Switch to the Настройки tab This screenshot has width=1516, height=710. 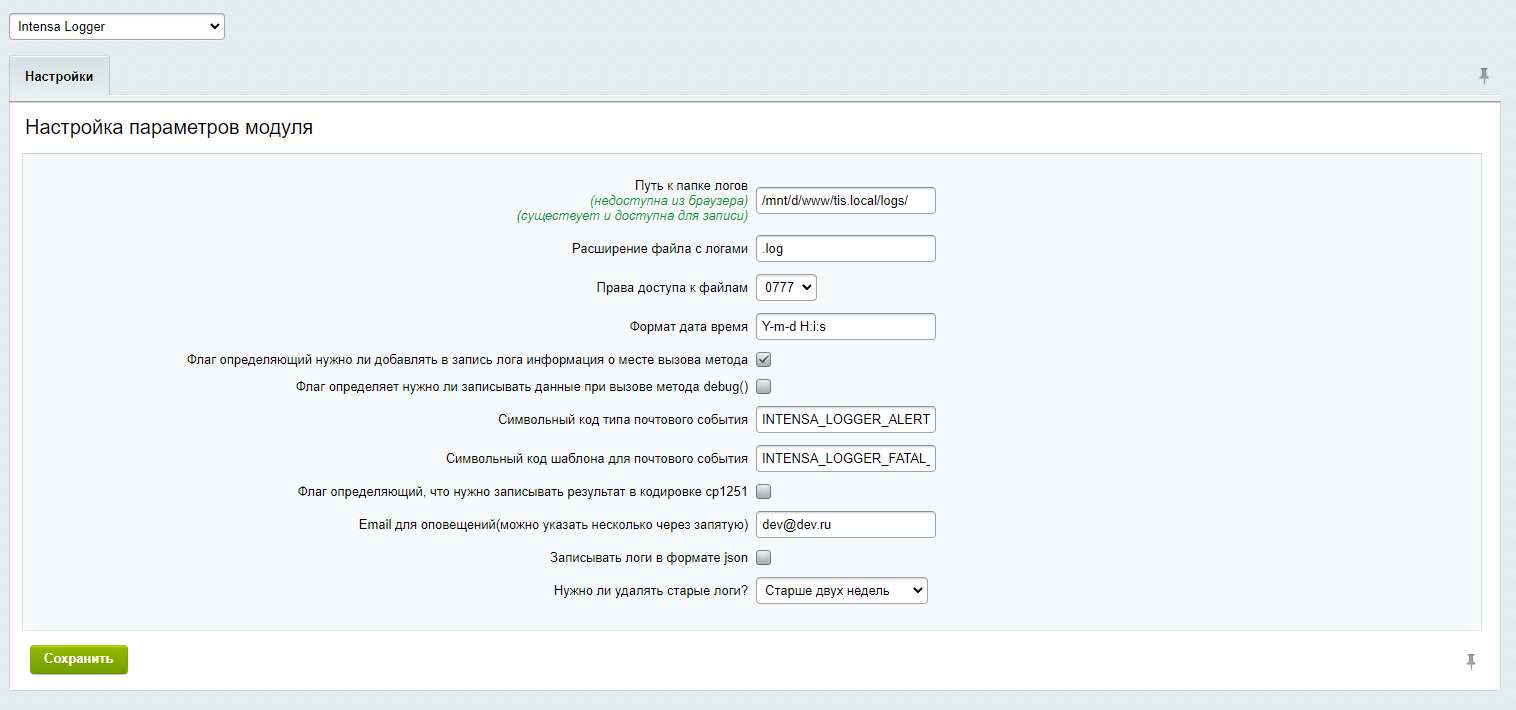point(59,77)
